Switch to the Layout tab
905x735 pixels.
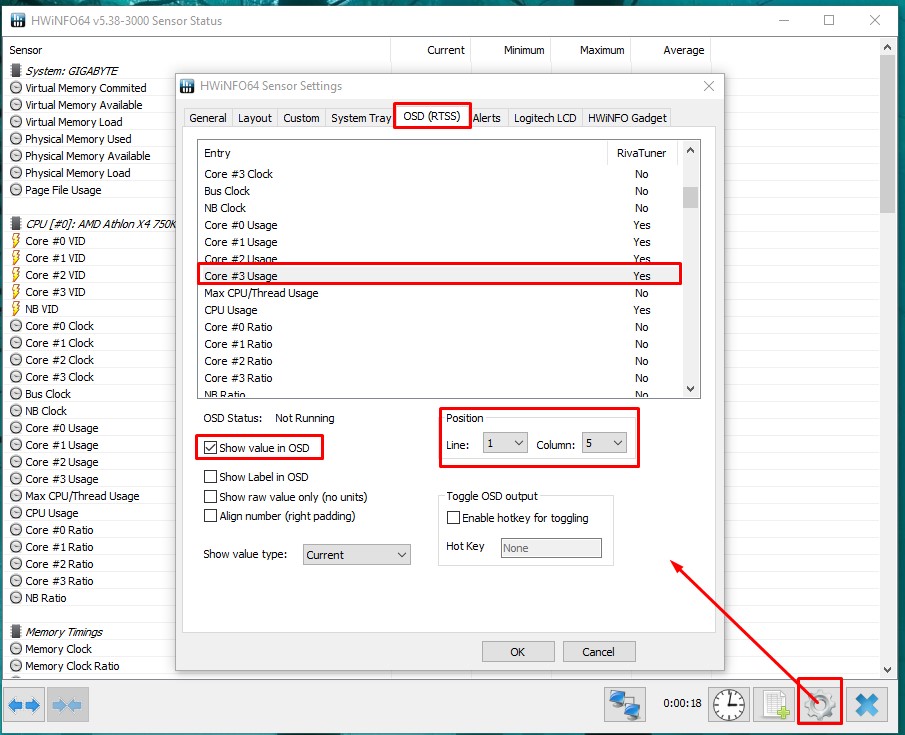pos(255,118)
